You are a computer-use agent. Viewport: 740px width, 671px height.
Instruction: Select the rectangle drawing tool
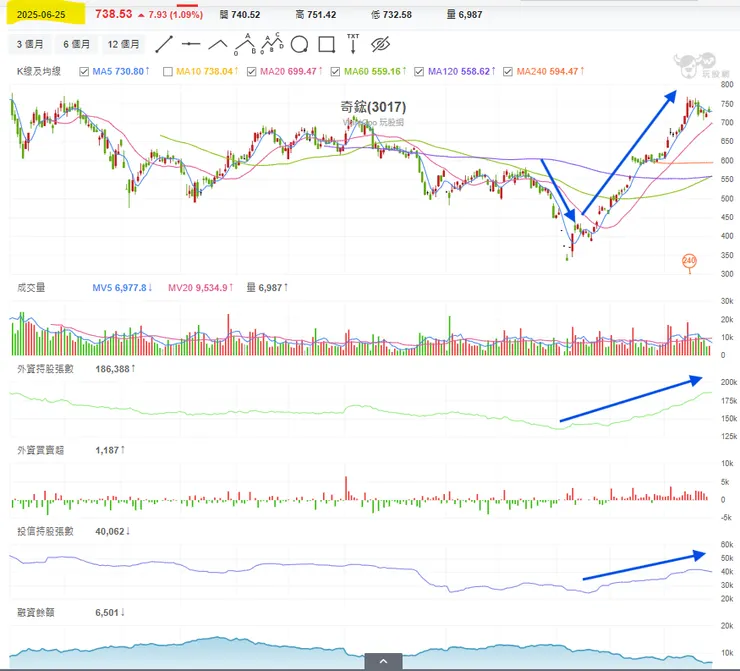(327, 44)
